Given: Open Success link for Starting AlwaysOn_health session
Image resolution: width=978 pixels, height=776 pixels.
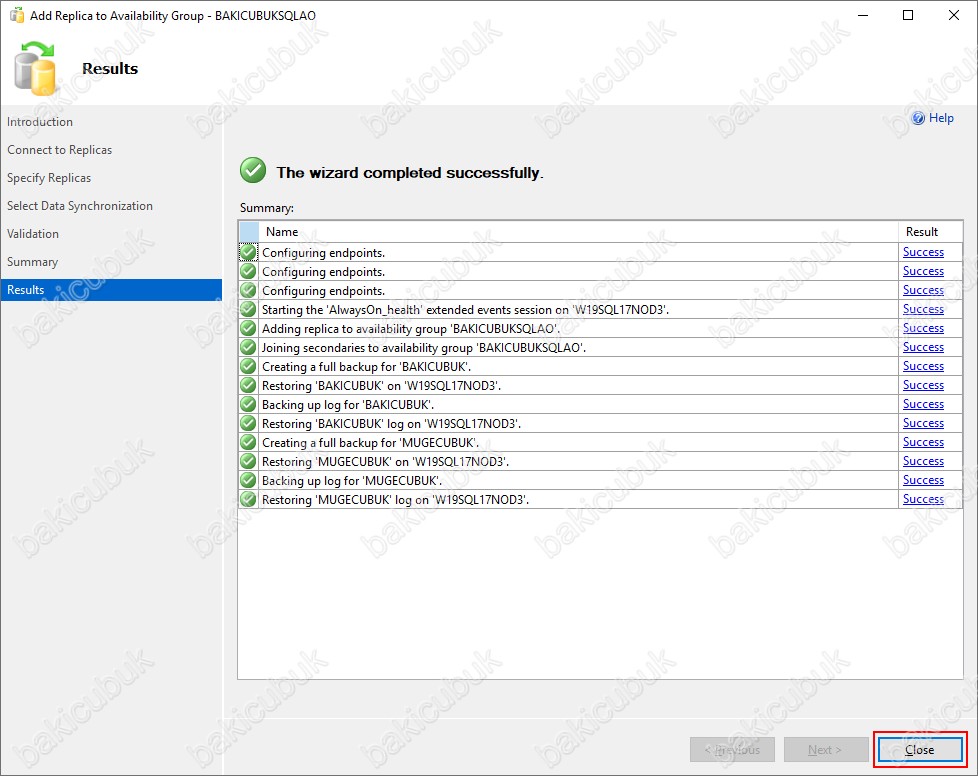Looking at the screenshot, I should [923, 309].
